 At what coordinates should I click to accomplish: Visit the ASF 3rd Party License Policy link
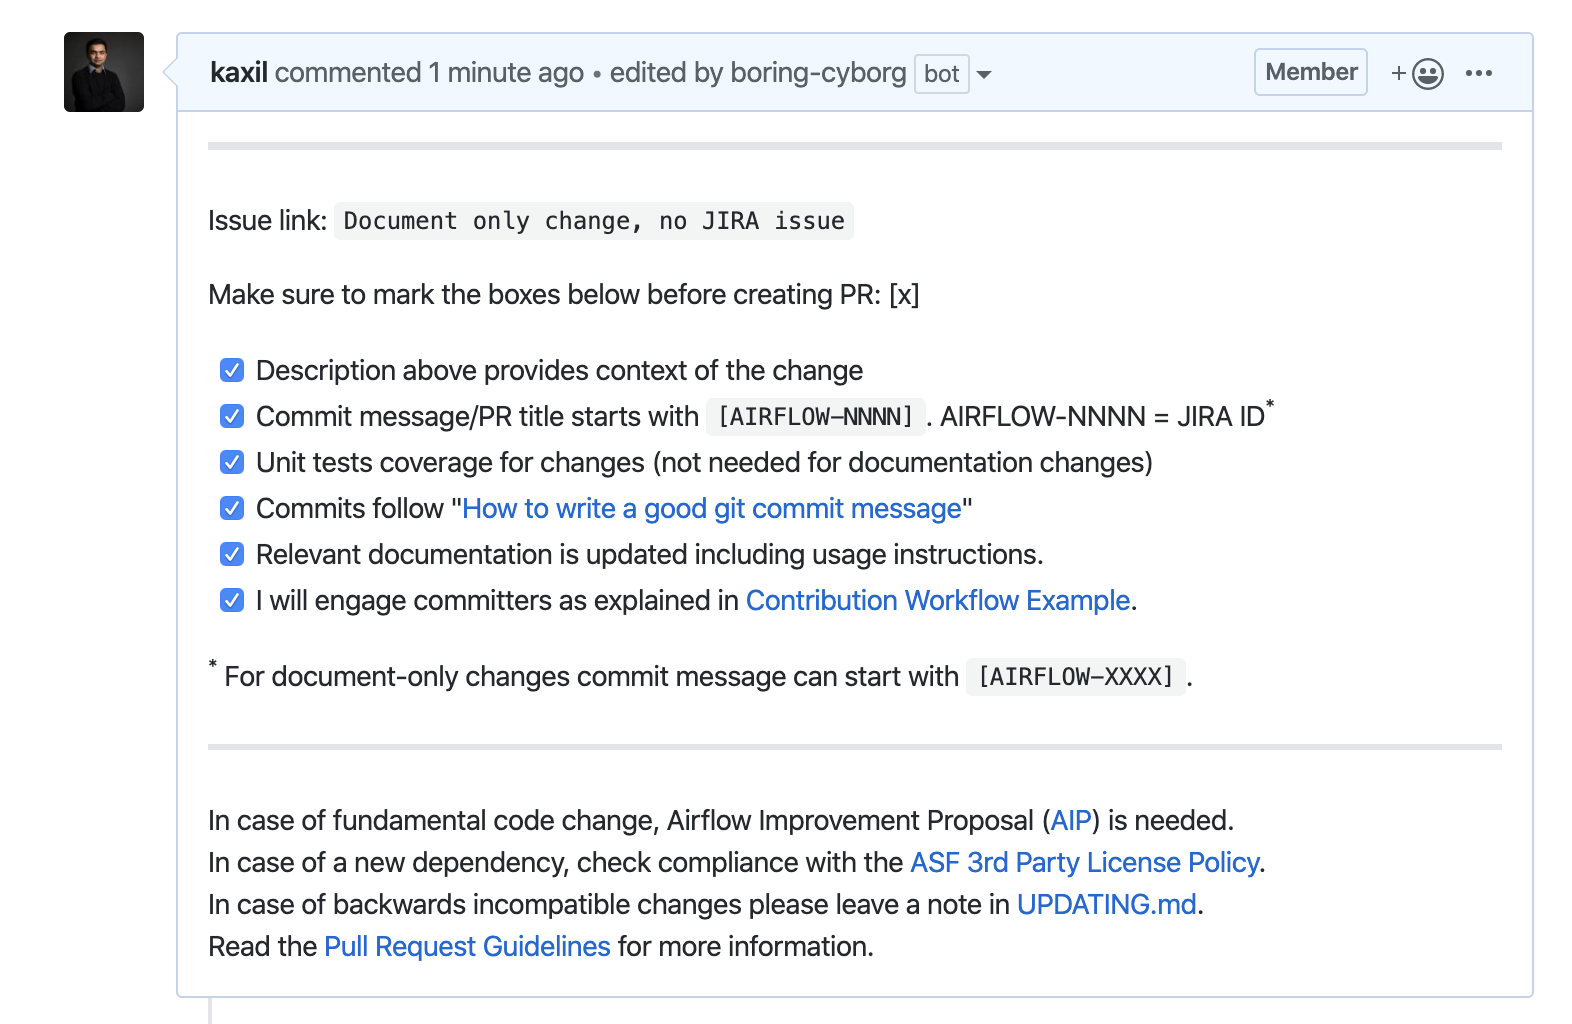pos(1084,863)
